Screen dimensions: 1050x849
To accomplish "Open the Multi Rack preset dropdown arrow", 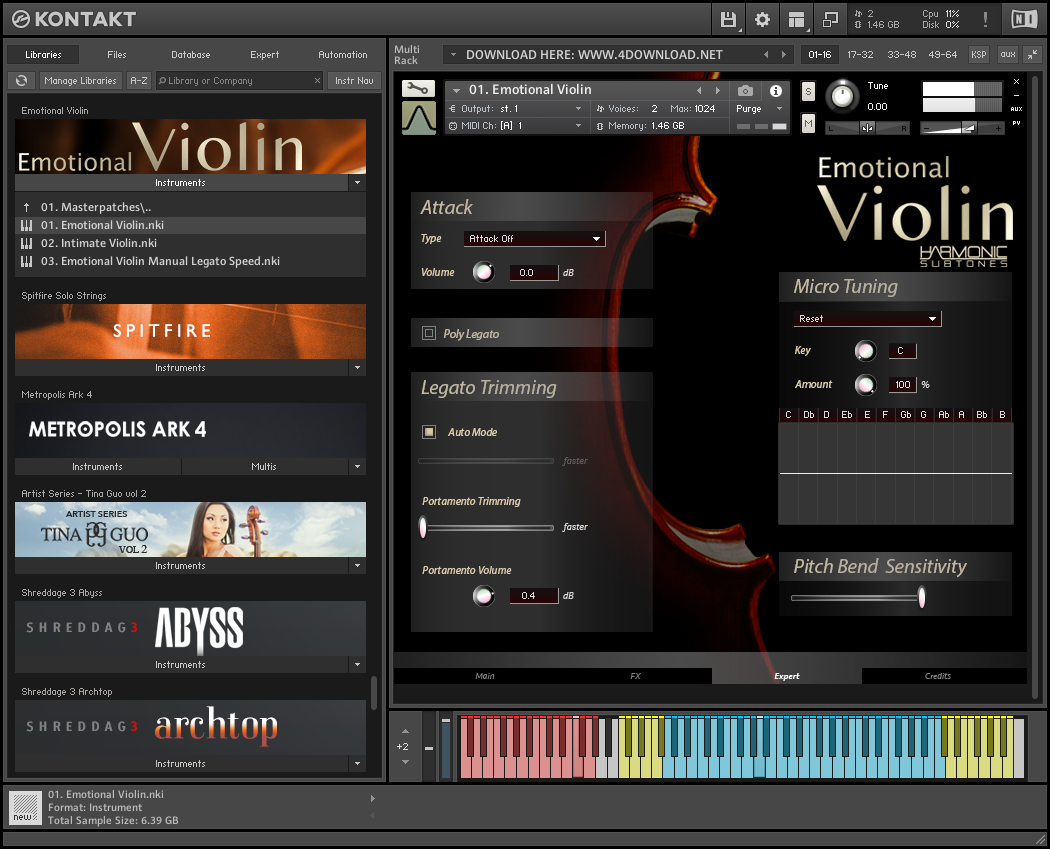I will point(453,54).
